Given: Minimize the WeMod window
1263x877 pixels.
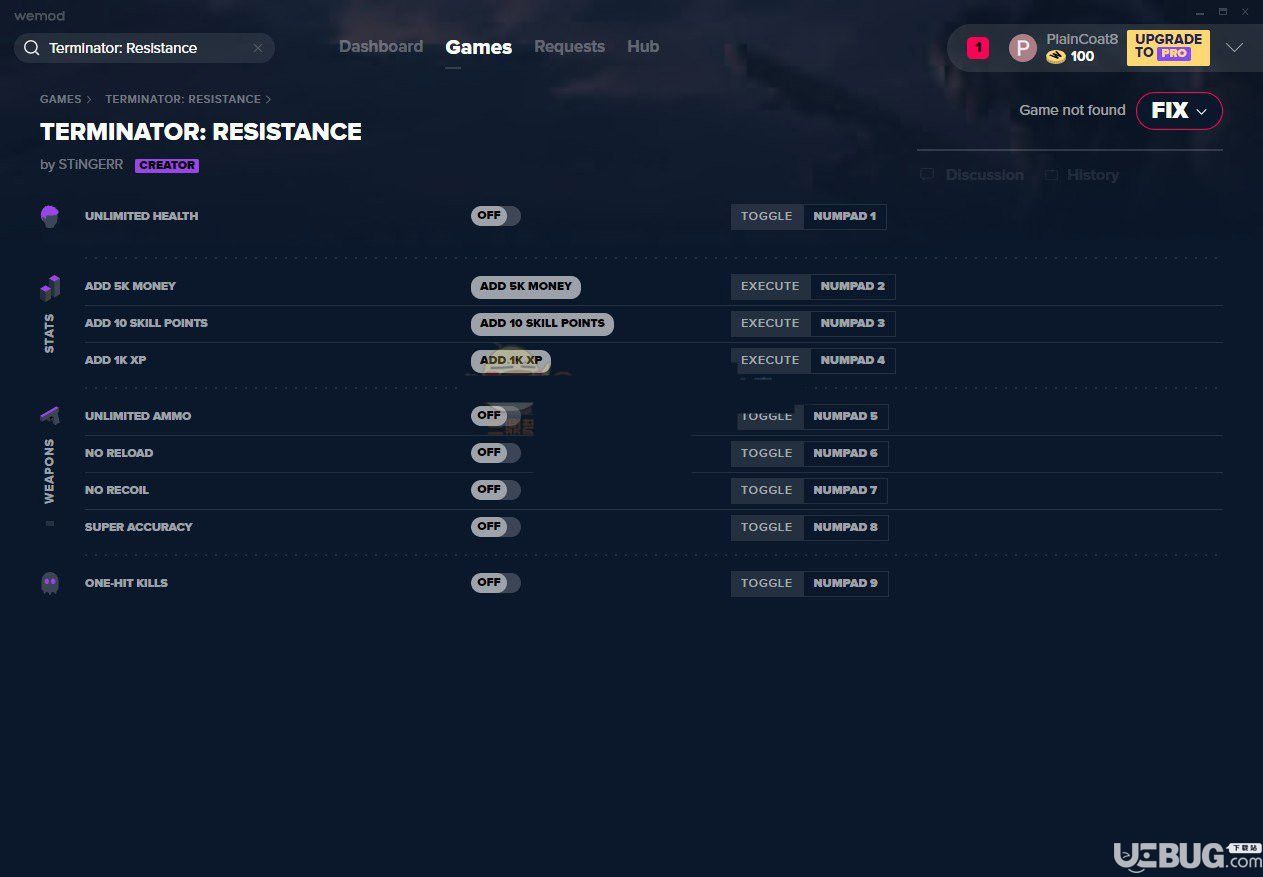Looking at the screenshot, I should coord(1199,12).
